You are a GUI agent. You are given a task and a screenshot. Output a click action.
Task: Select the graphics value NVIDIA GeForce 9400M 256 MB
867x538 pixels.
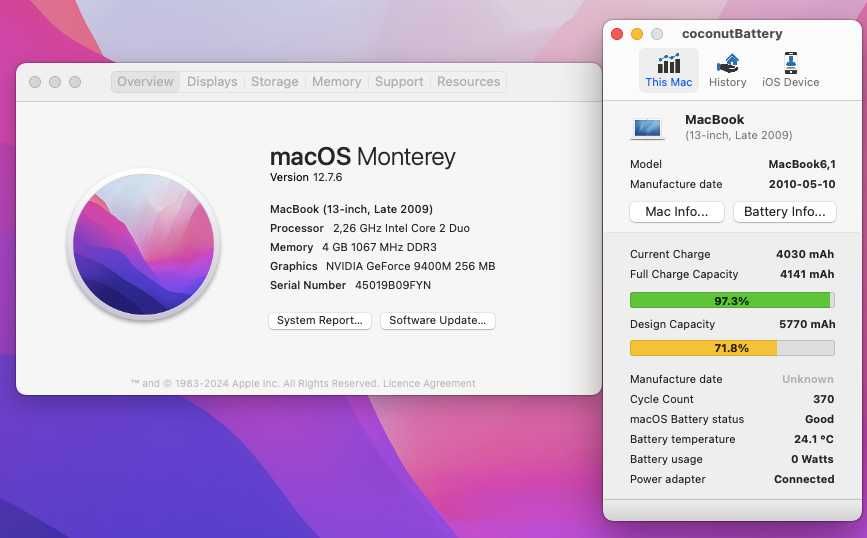point(410,267)
